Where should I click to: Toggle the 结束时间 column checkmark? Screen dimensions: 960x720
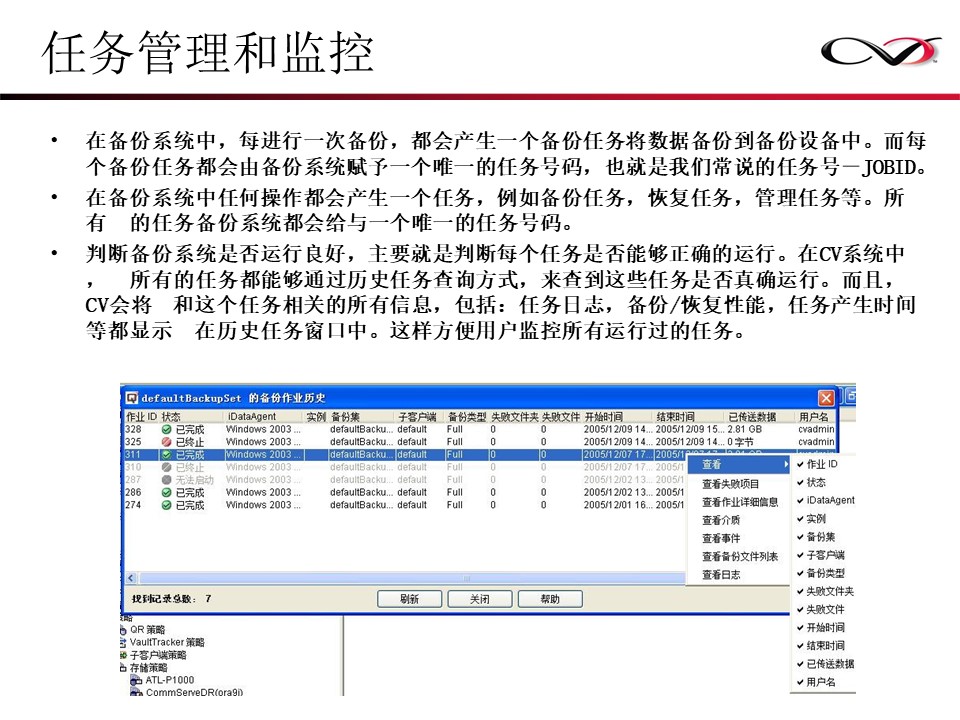coord(800,646)
